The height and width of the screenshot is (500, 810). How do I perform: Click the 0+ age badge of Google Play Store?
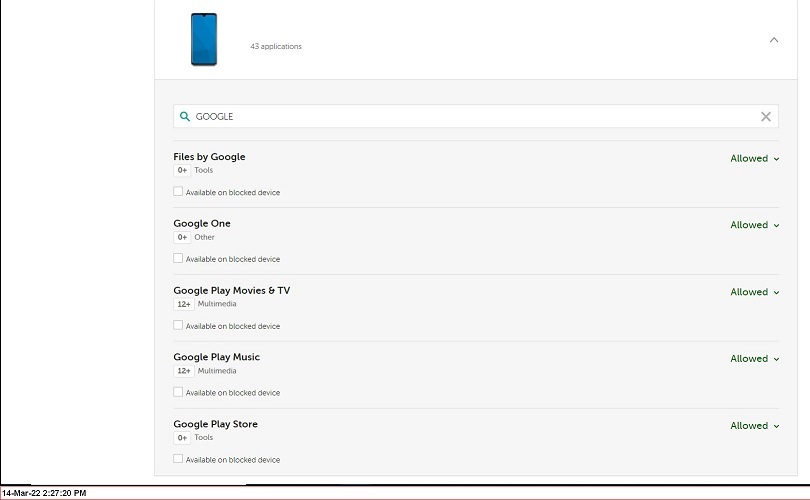click(182, 438)
